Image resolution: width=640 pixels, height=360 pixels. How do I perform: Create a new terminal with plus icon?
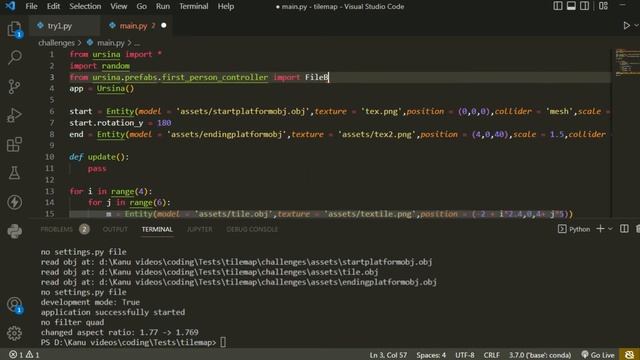(600, 229)
